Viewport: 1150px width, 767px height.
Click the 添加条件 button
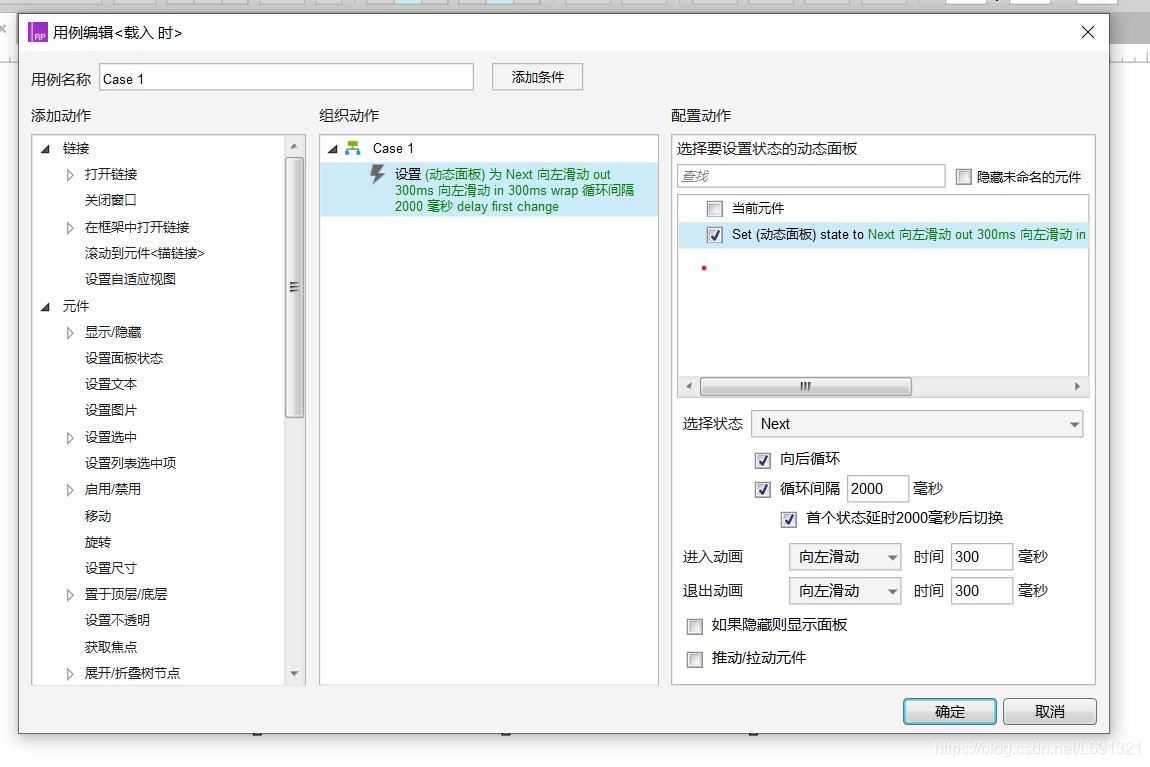pos(538,77)
